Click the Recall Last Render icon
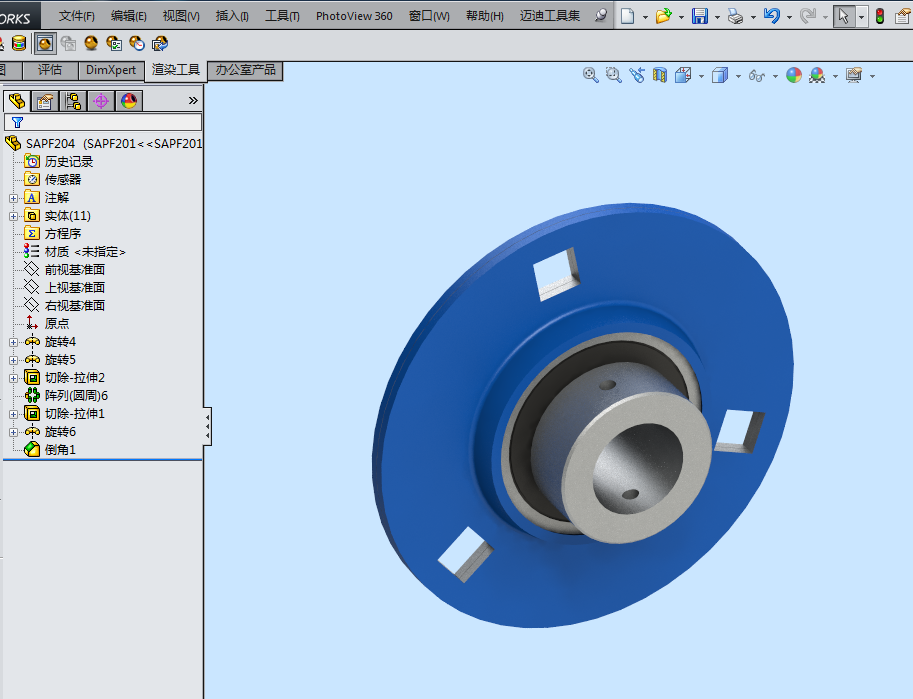The image size is (913, 699). coord(160,43)
